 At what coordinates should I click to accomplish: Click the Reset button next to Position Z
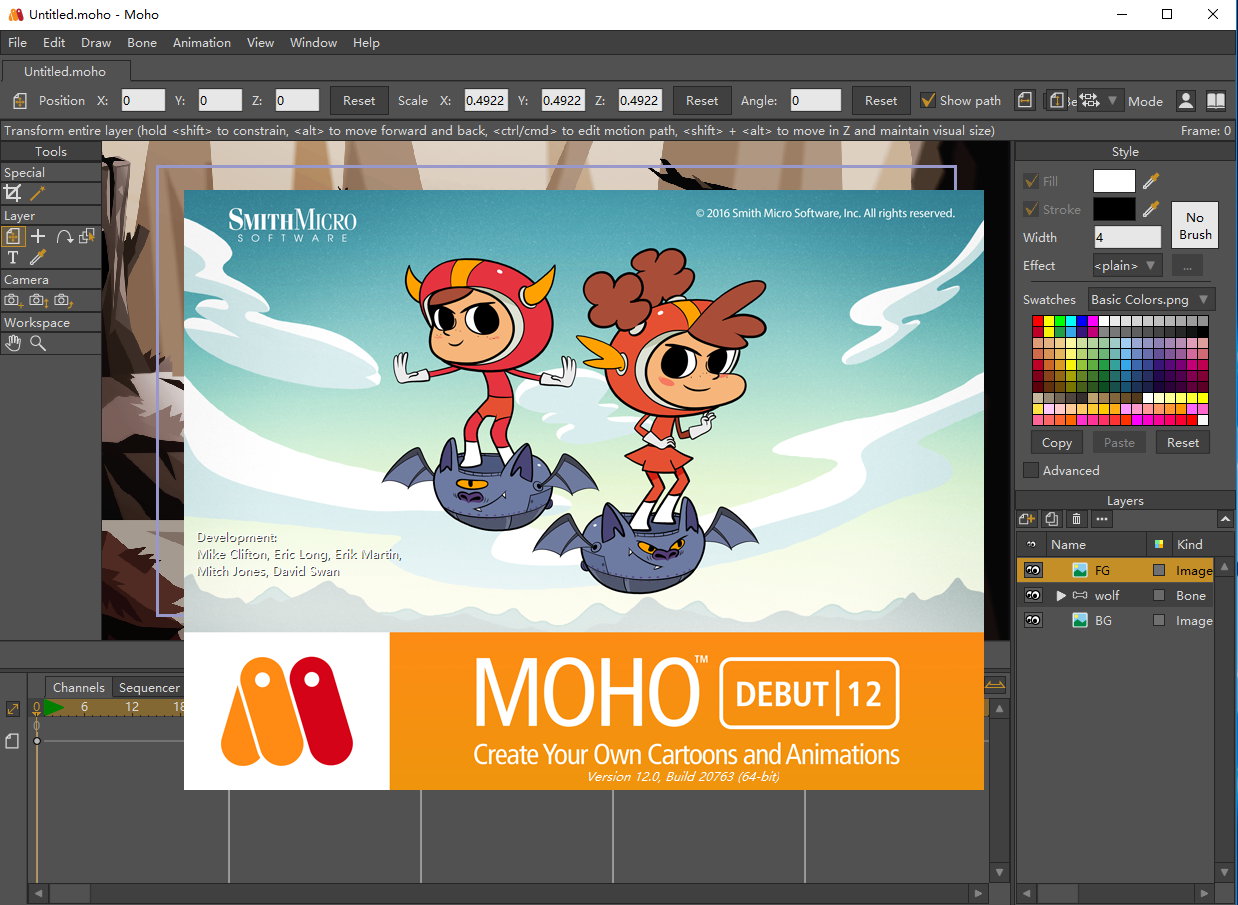(x=359, y=100)
